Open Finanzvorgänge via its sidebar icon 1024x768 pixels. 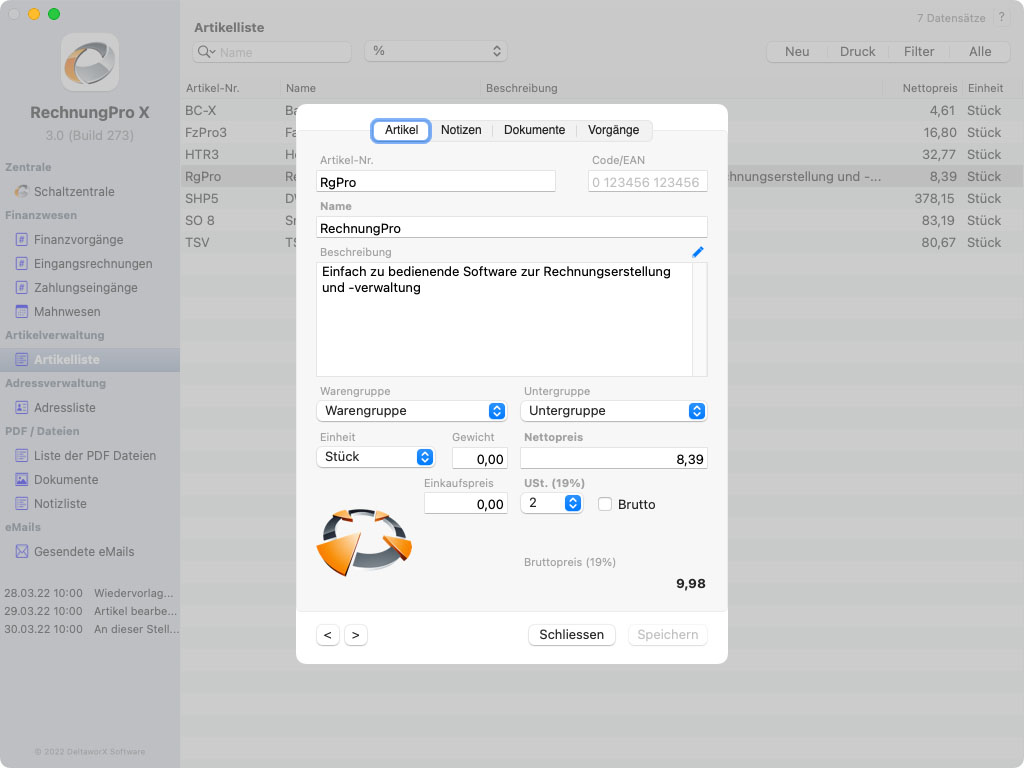(21, 240)
